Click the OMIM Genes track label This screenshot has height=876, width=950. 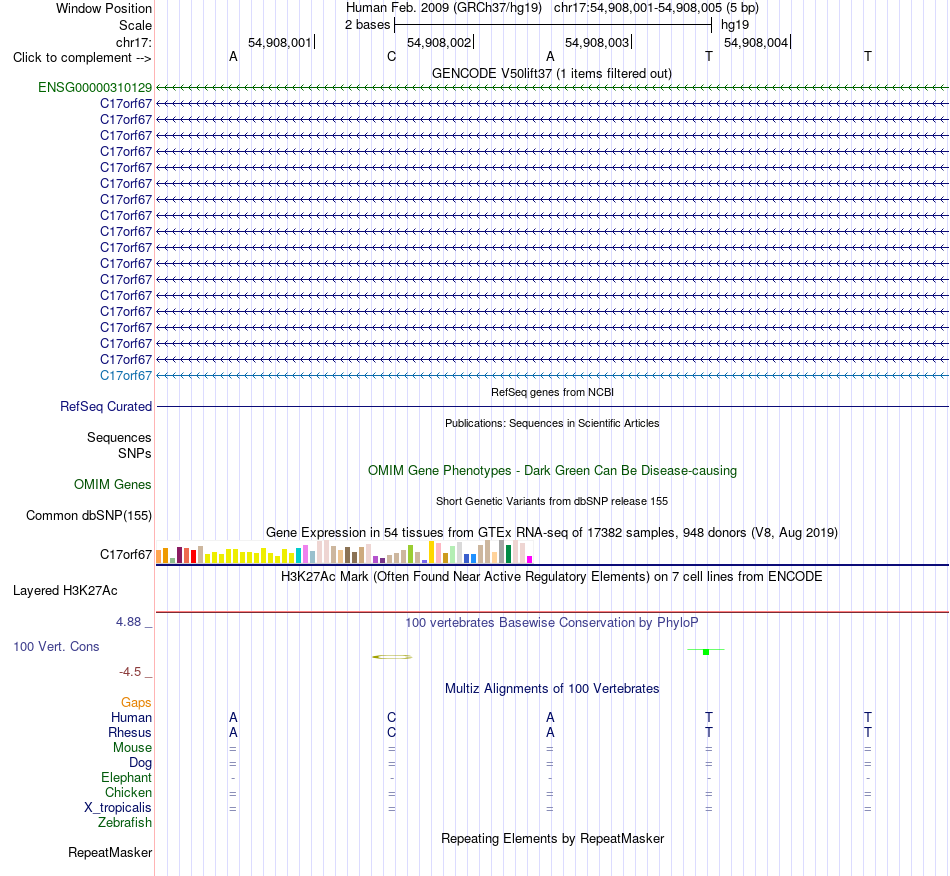(113, 485)
